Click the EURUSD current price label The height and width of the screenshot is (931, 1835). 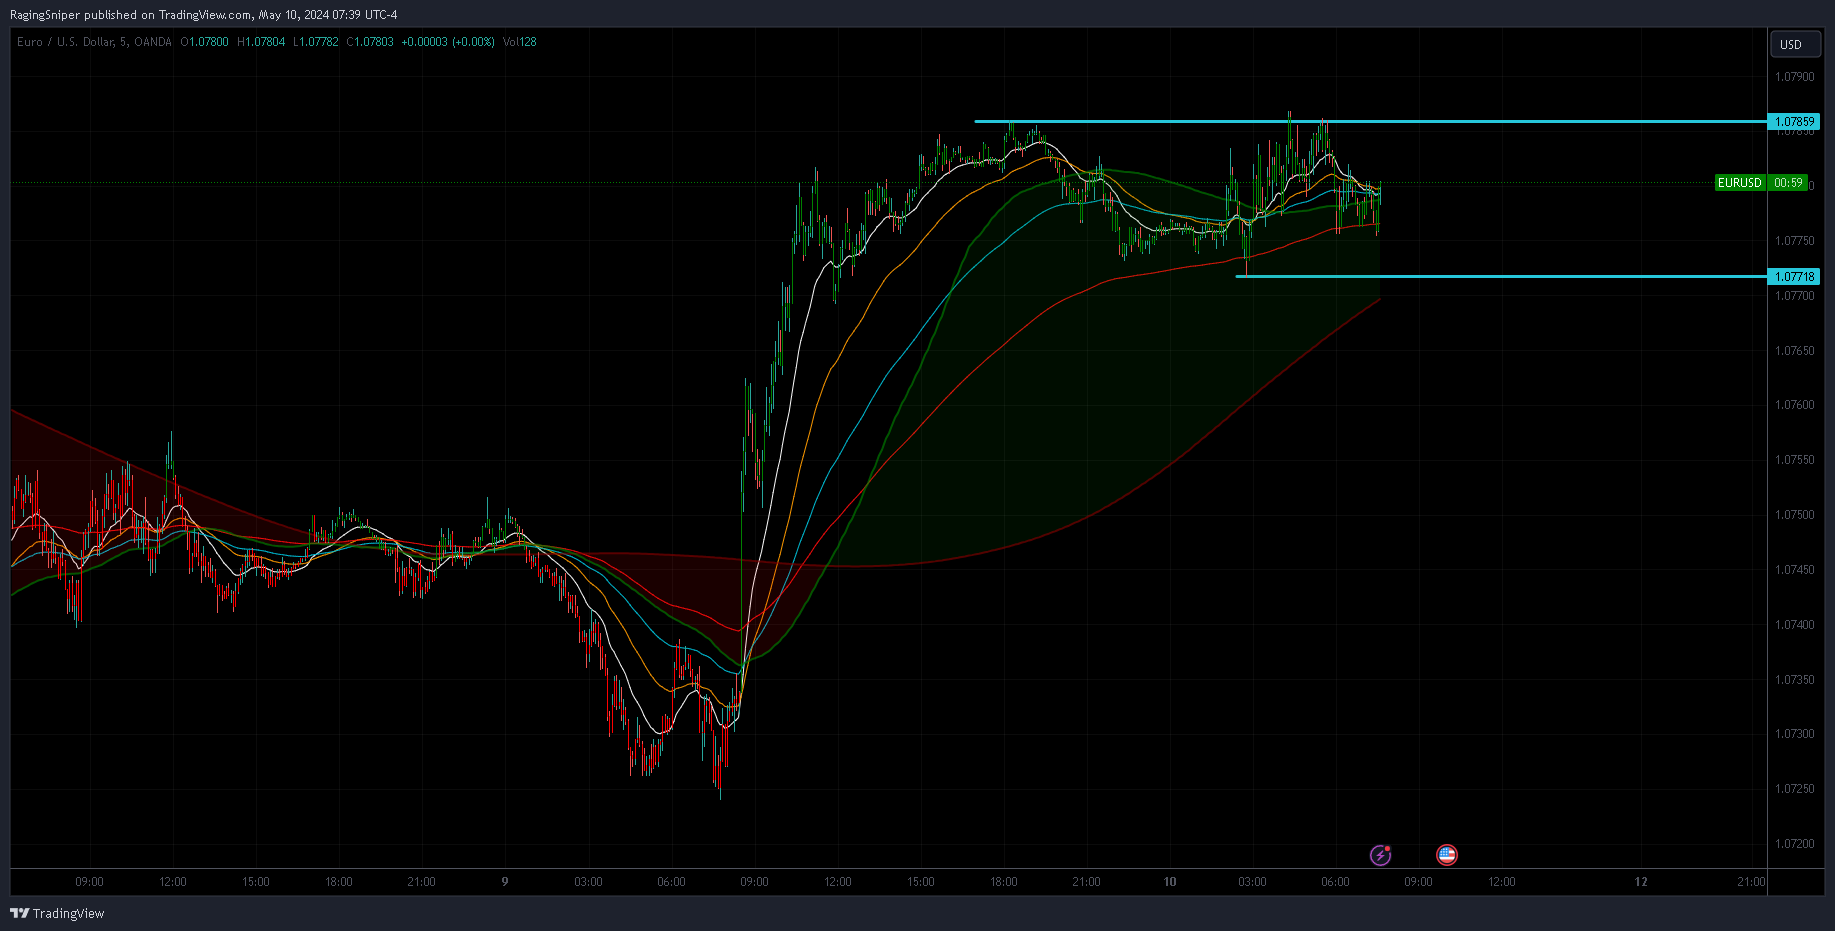click(x=1740, y=183)
